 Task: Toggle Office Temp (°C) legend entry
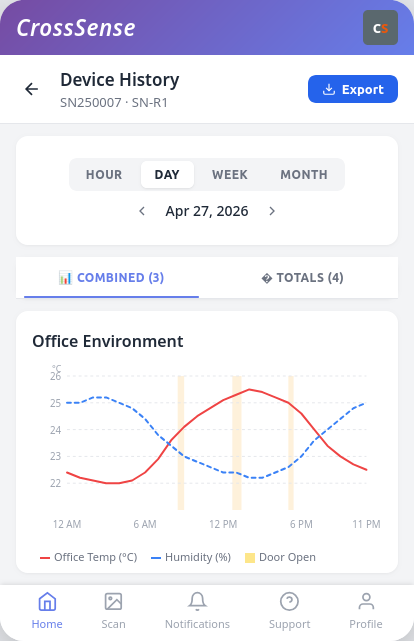pyautogui.click(x=89, y=558)
